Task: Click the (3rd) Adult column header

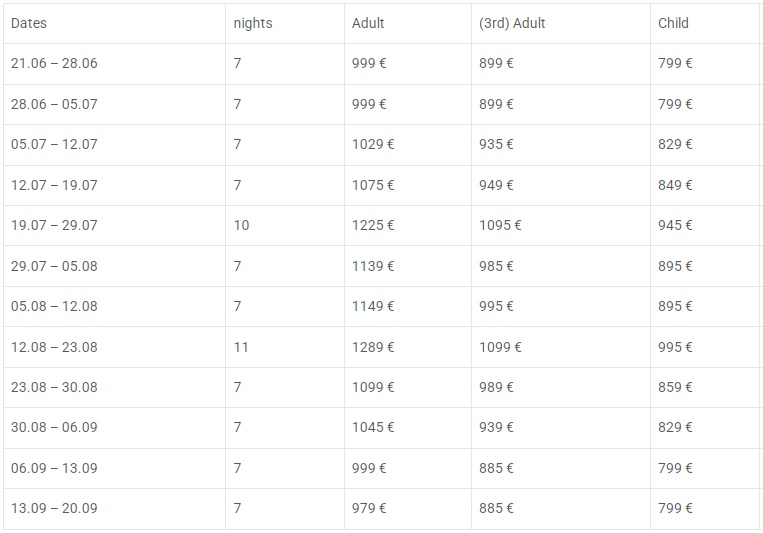Action: point(512,23)
